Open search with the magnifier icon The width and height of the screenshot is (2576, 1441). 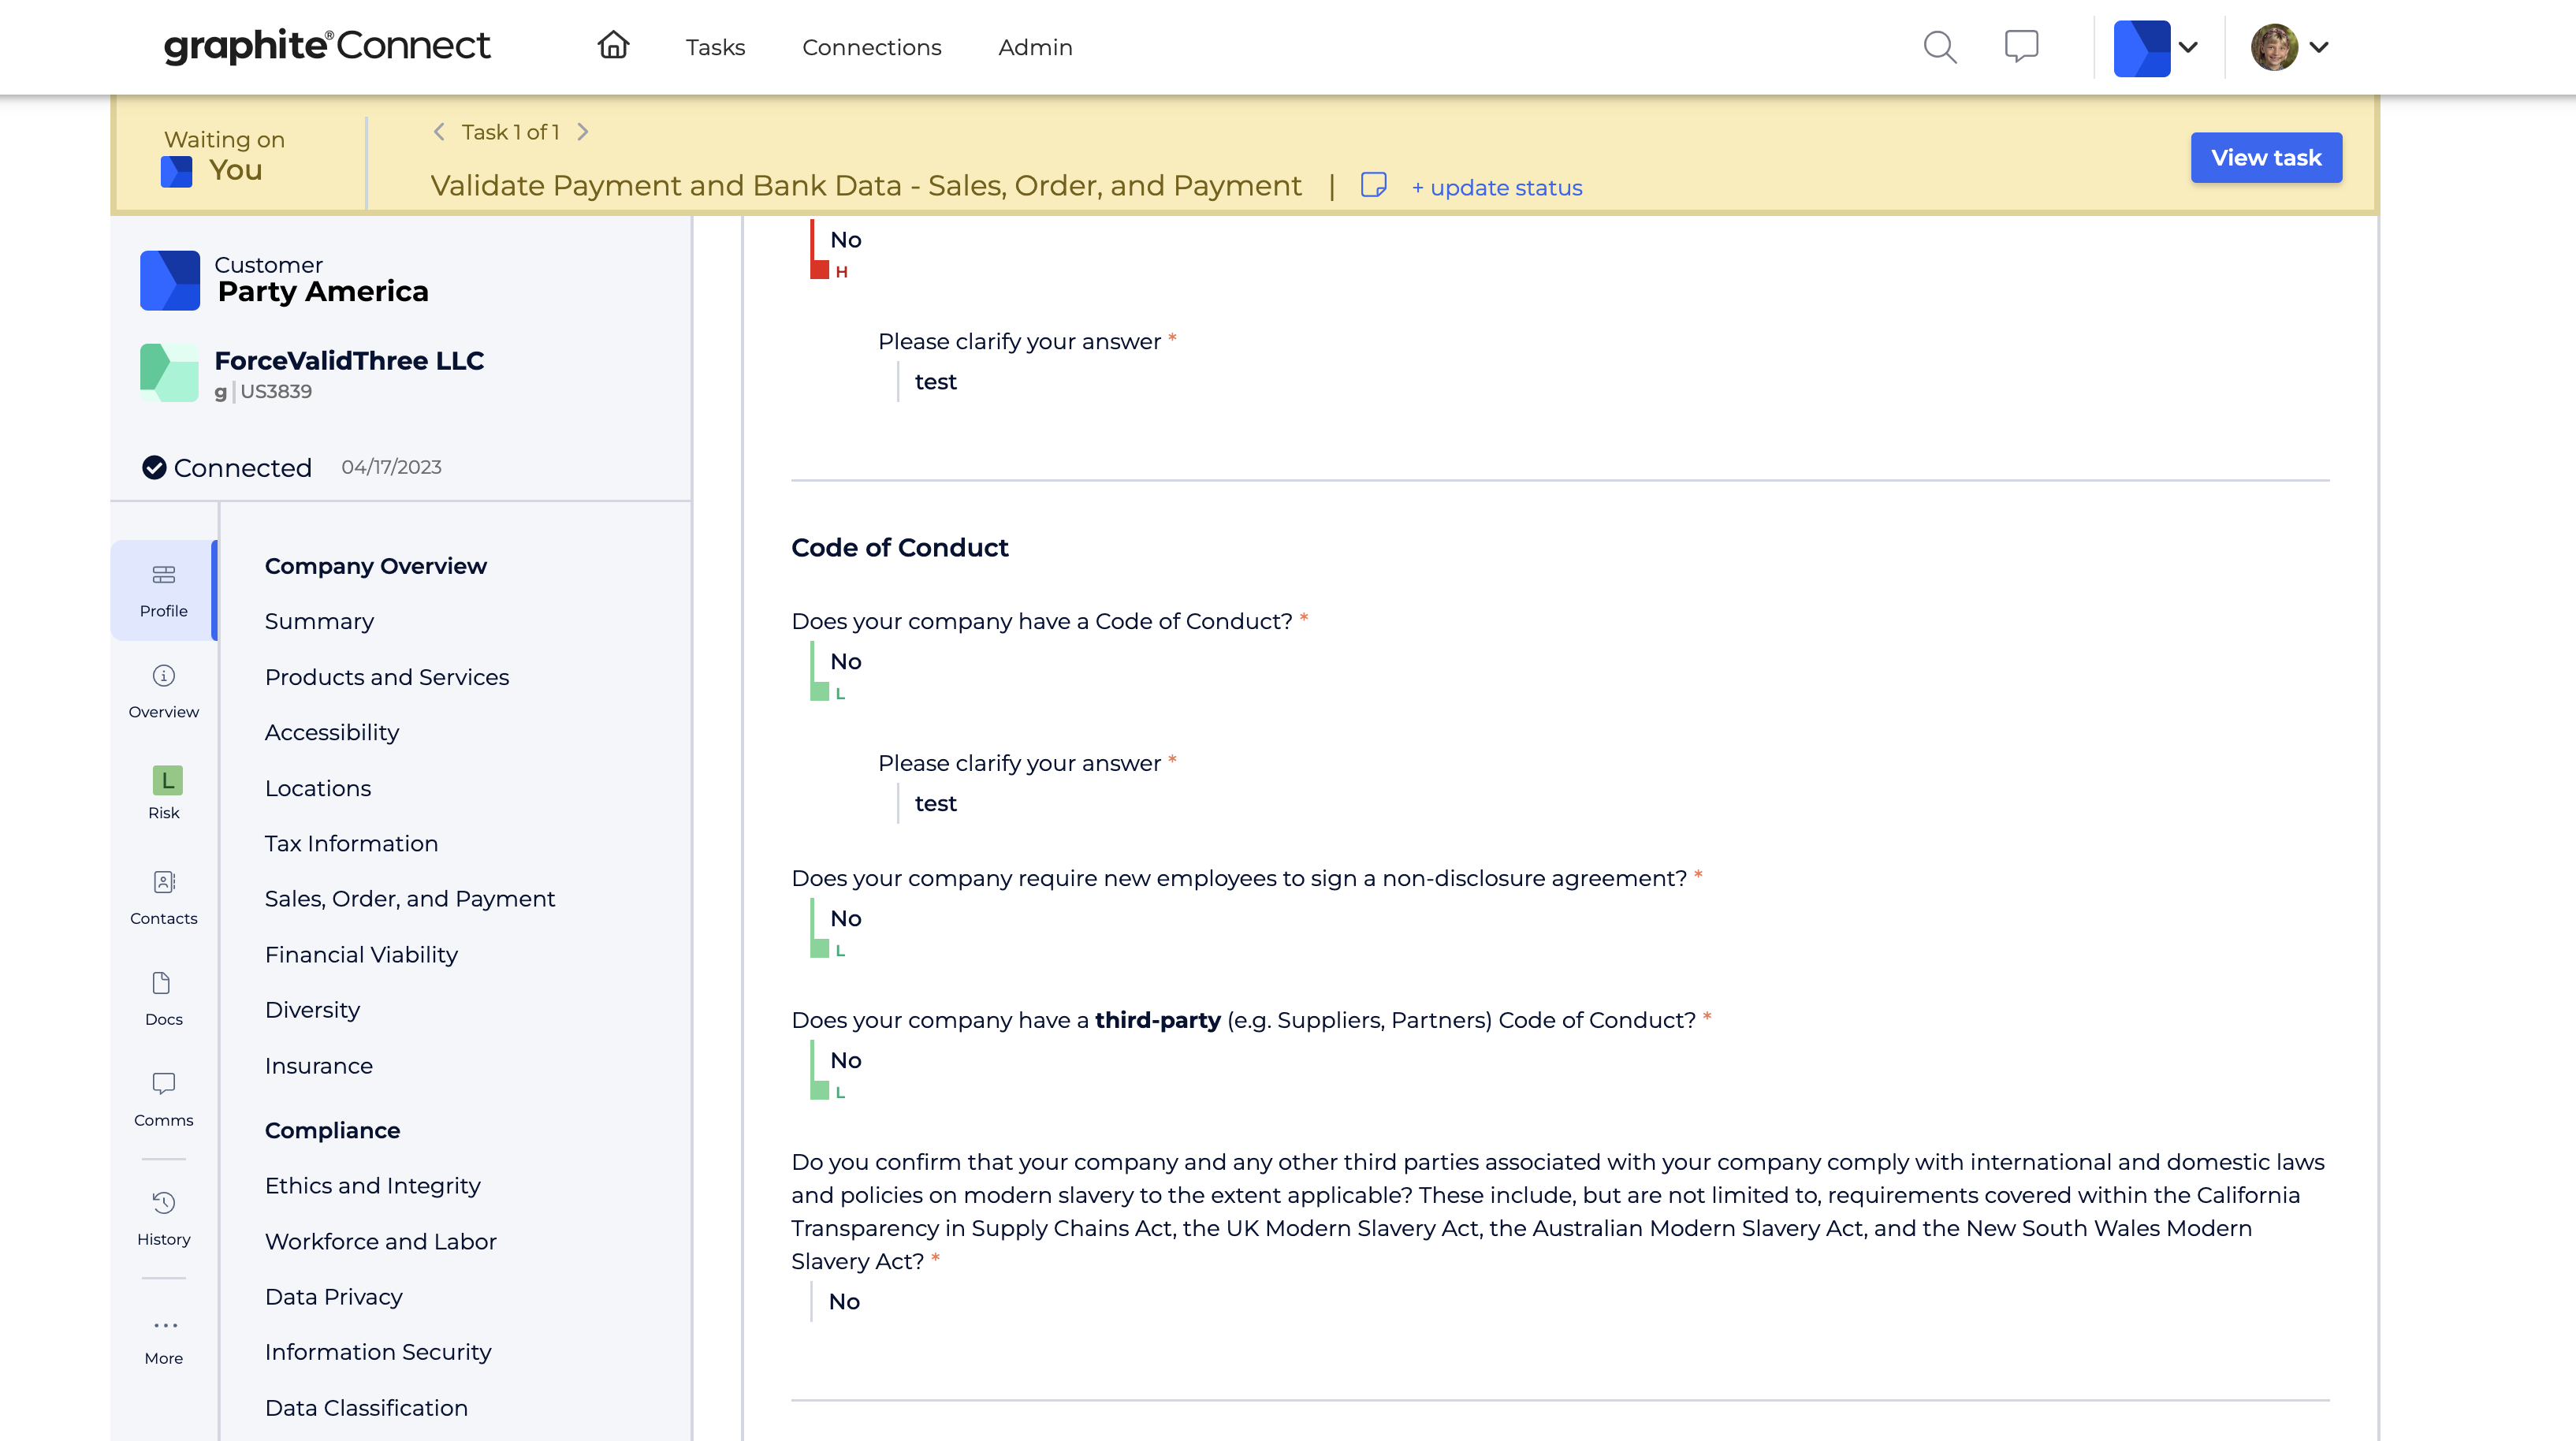[x=1939, y=47]
